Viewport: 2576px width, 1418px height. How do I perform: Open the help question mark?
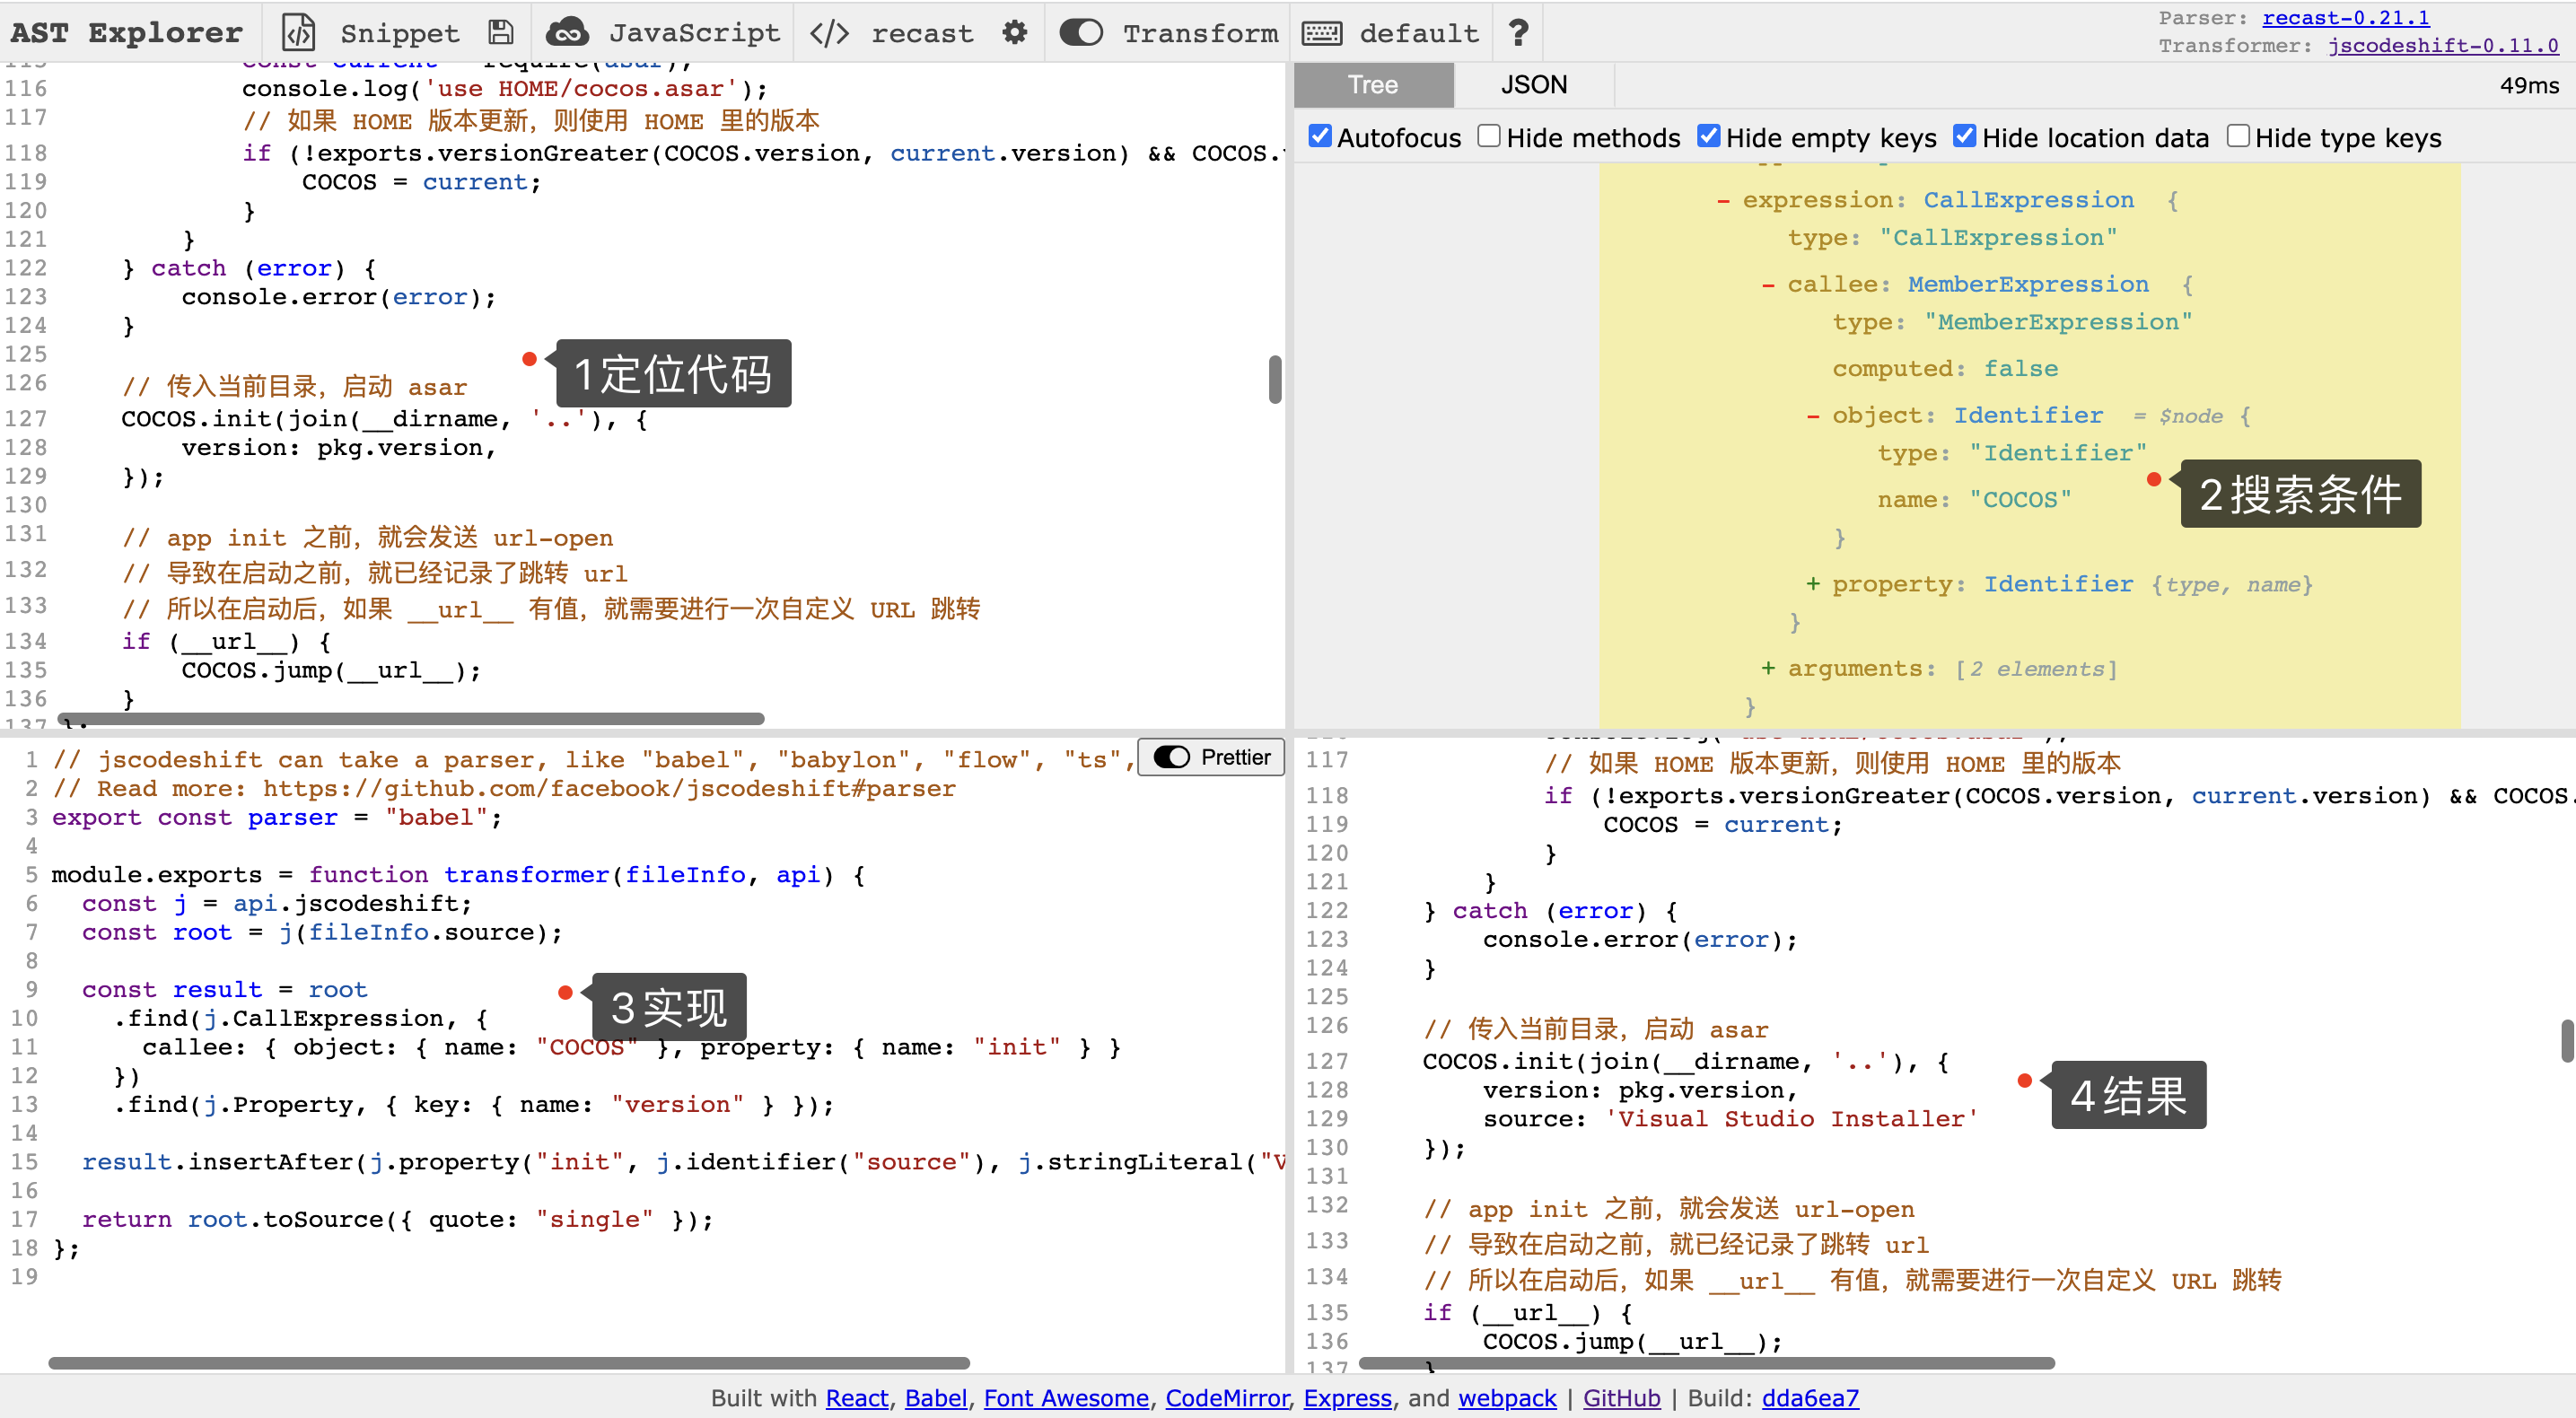coord(1518,33)
